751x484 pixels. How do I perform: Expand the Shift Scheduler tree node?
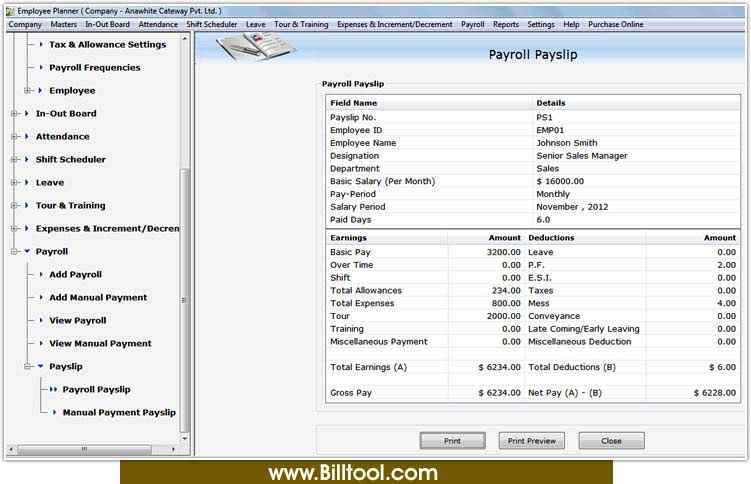[x=14, y=159]
